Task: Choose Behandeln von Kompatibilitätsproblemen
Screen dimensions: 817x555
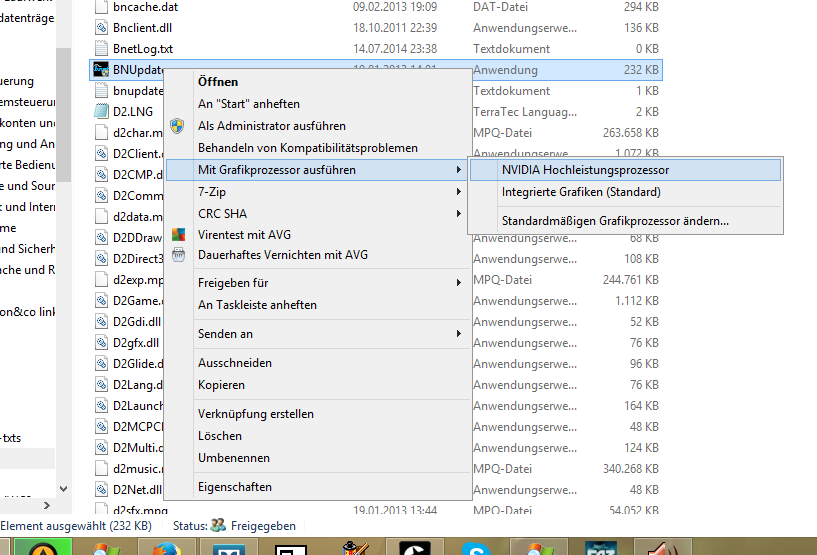Action: pos(317,148)
